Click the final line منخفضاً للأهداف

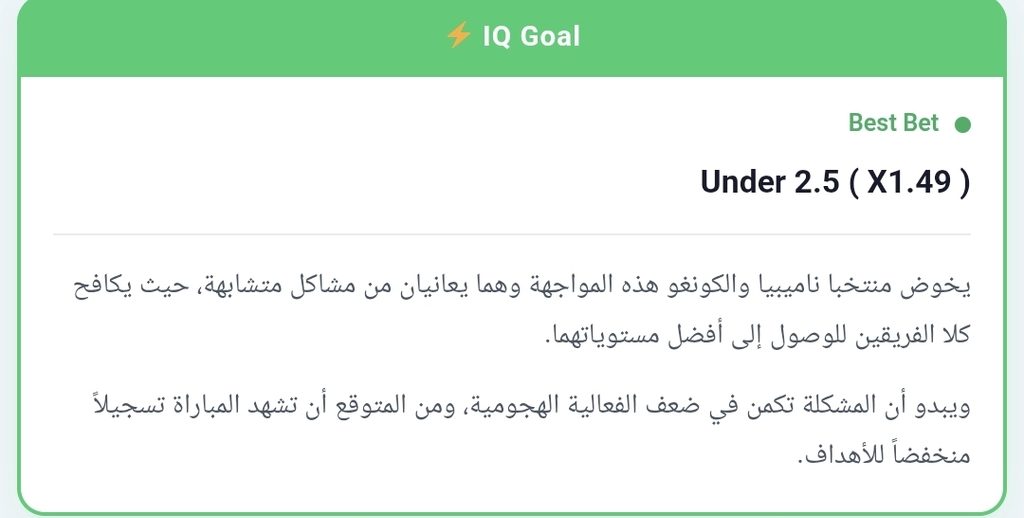pyautogui.click(x=884, y=454)
